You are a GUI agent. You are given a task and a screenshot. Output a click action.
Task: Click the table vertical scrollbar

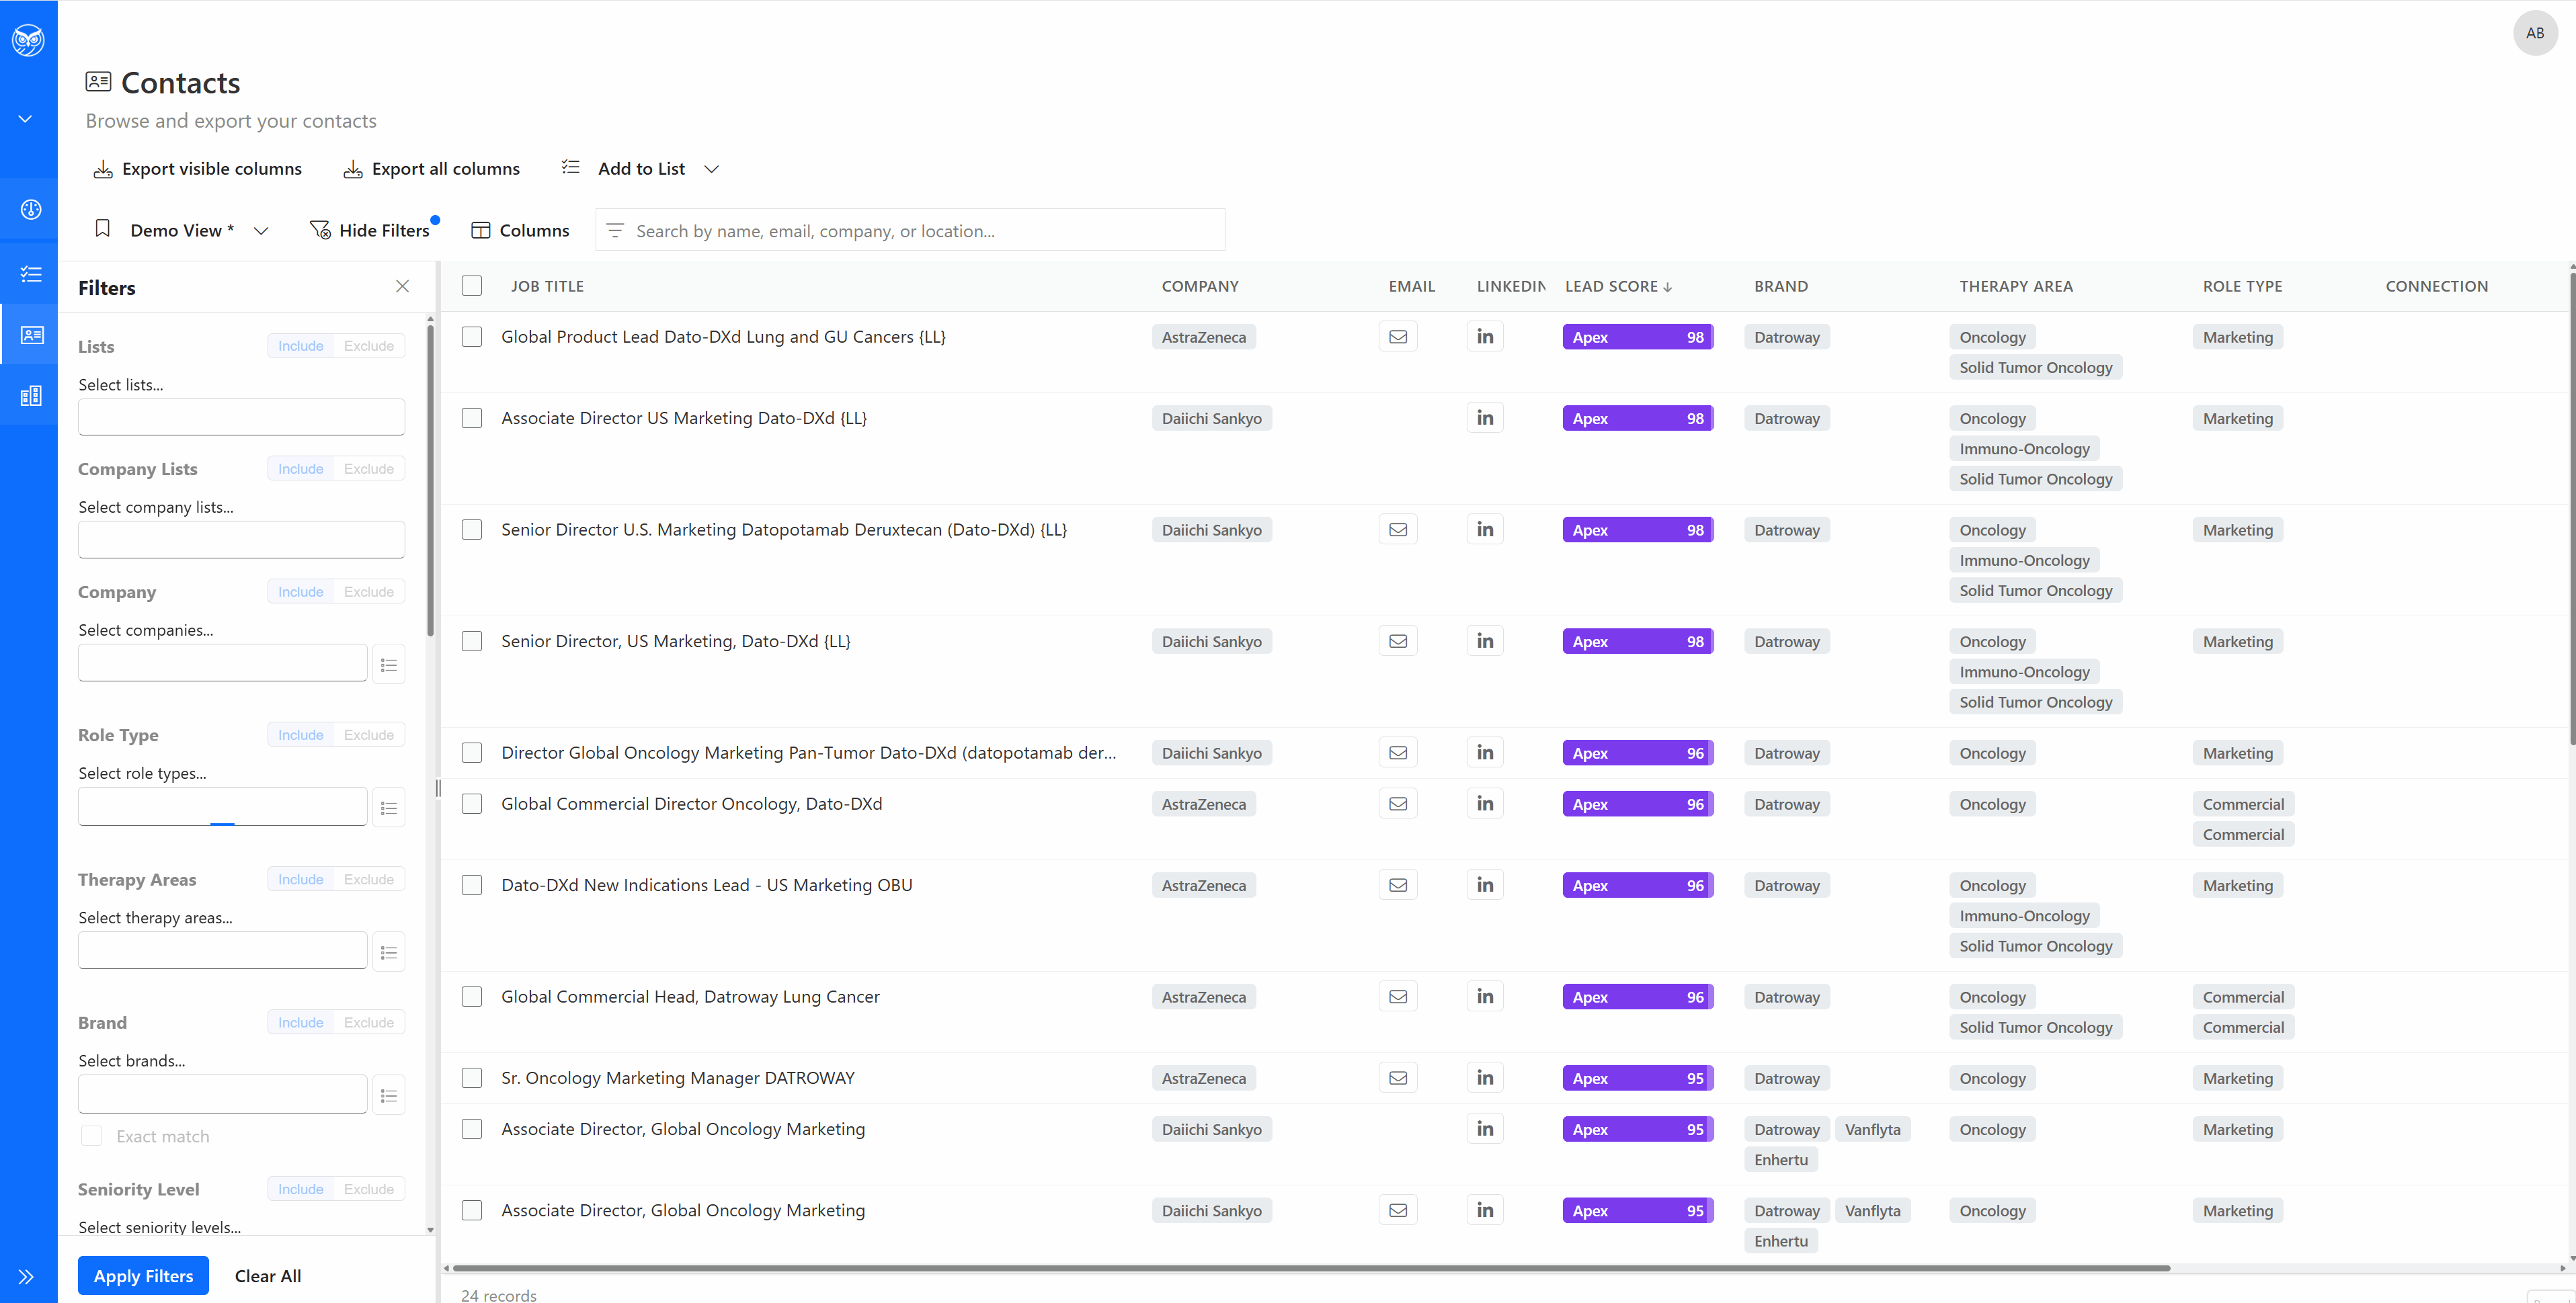pos(2572,508)
